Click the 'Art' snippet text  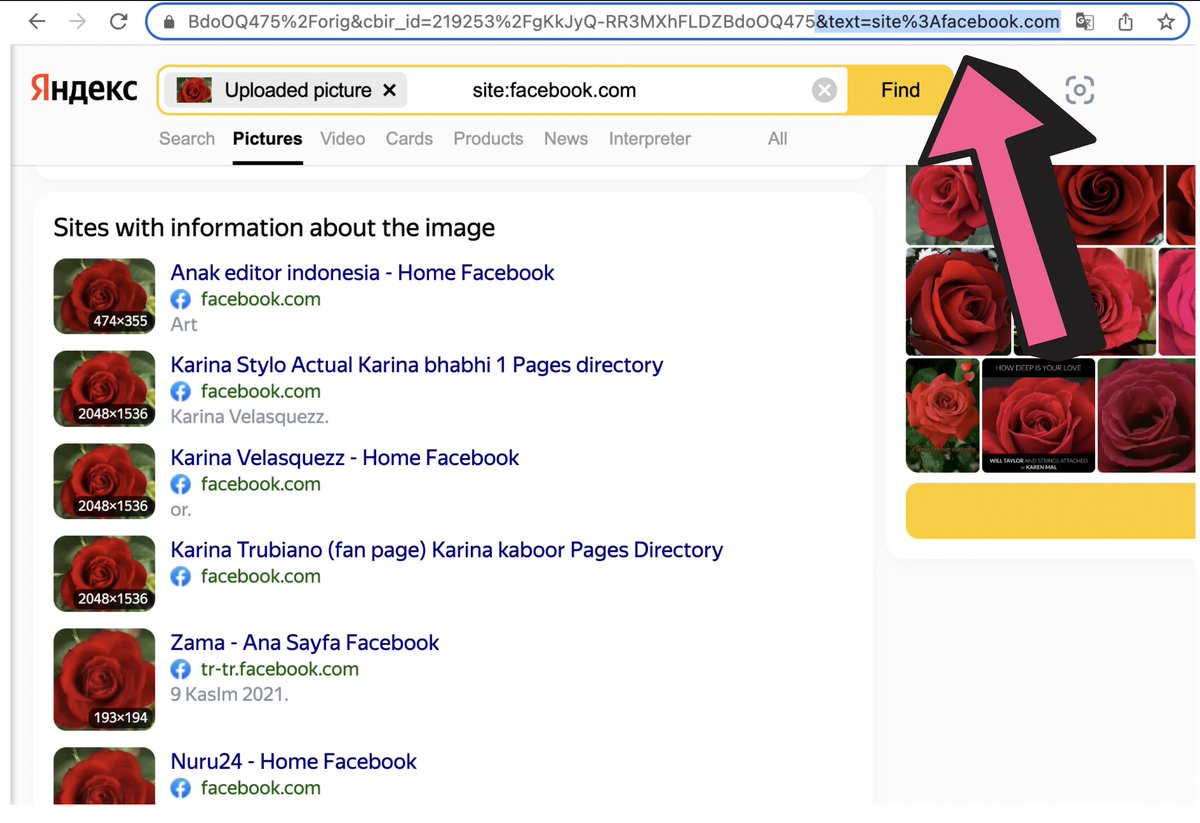pos(184,324)
